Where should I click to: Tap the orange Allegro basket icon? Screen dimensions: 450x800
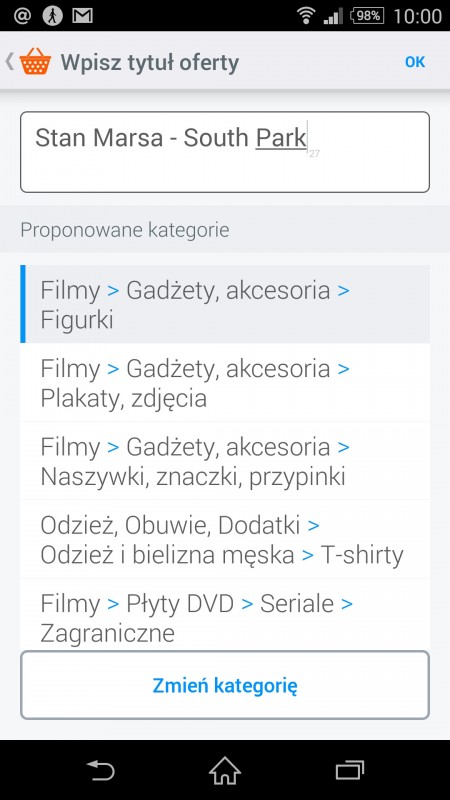click(35, 61)
